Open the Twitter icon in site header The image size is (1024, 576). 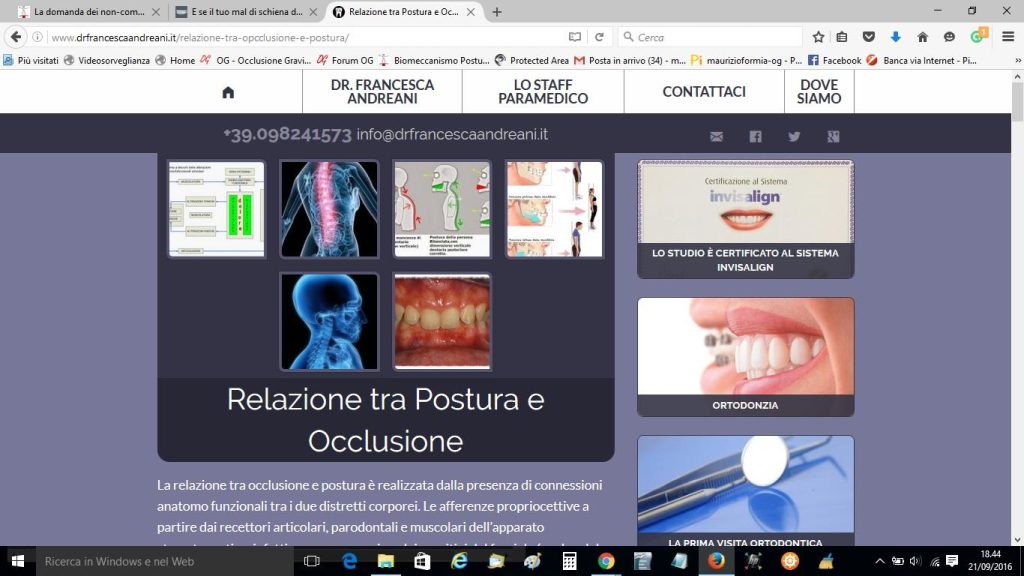pos(794,137)
